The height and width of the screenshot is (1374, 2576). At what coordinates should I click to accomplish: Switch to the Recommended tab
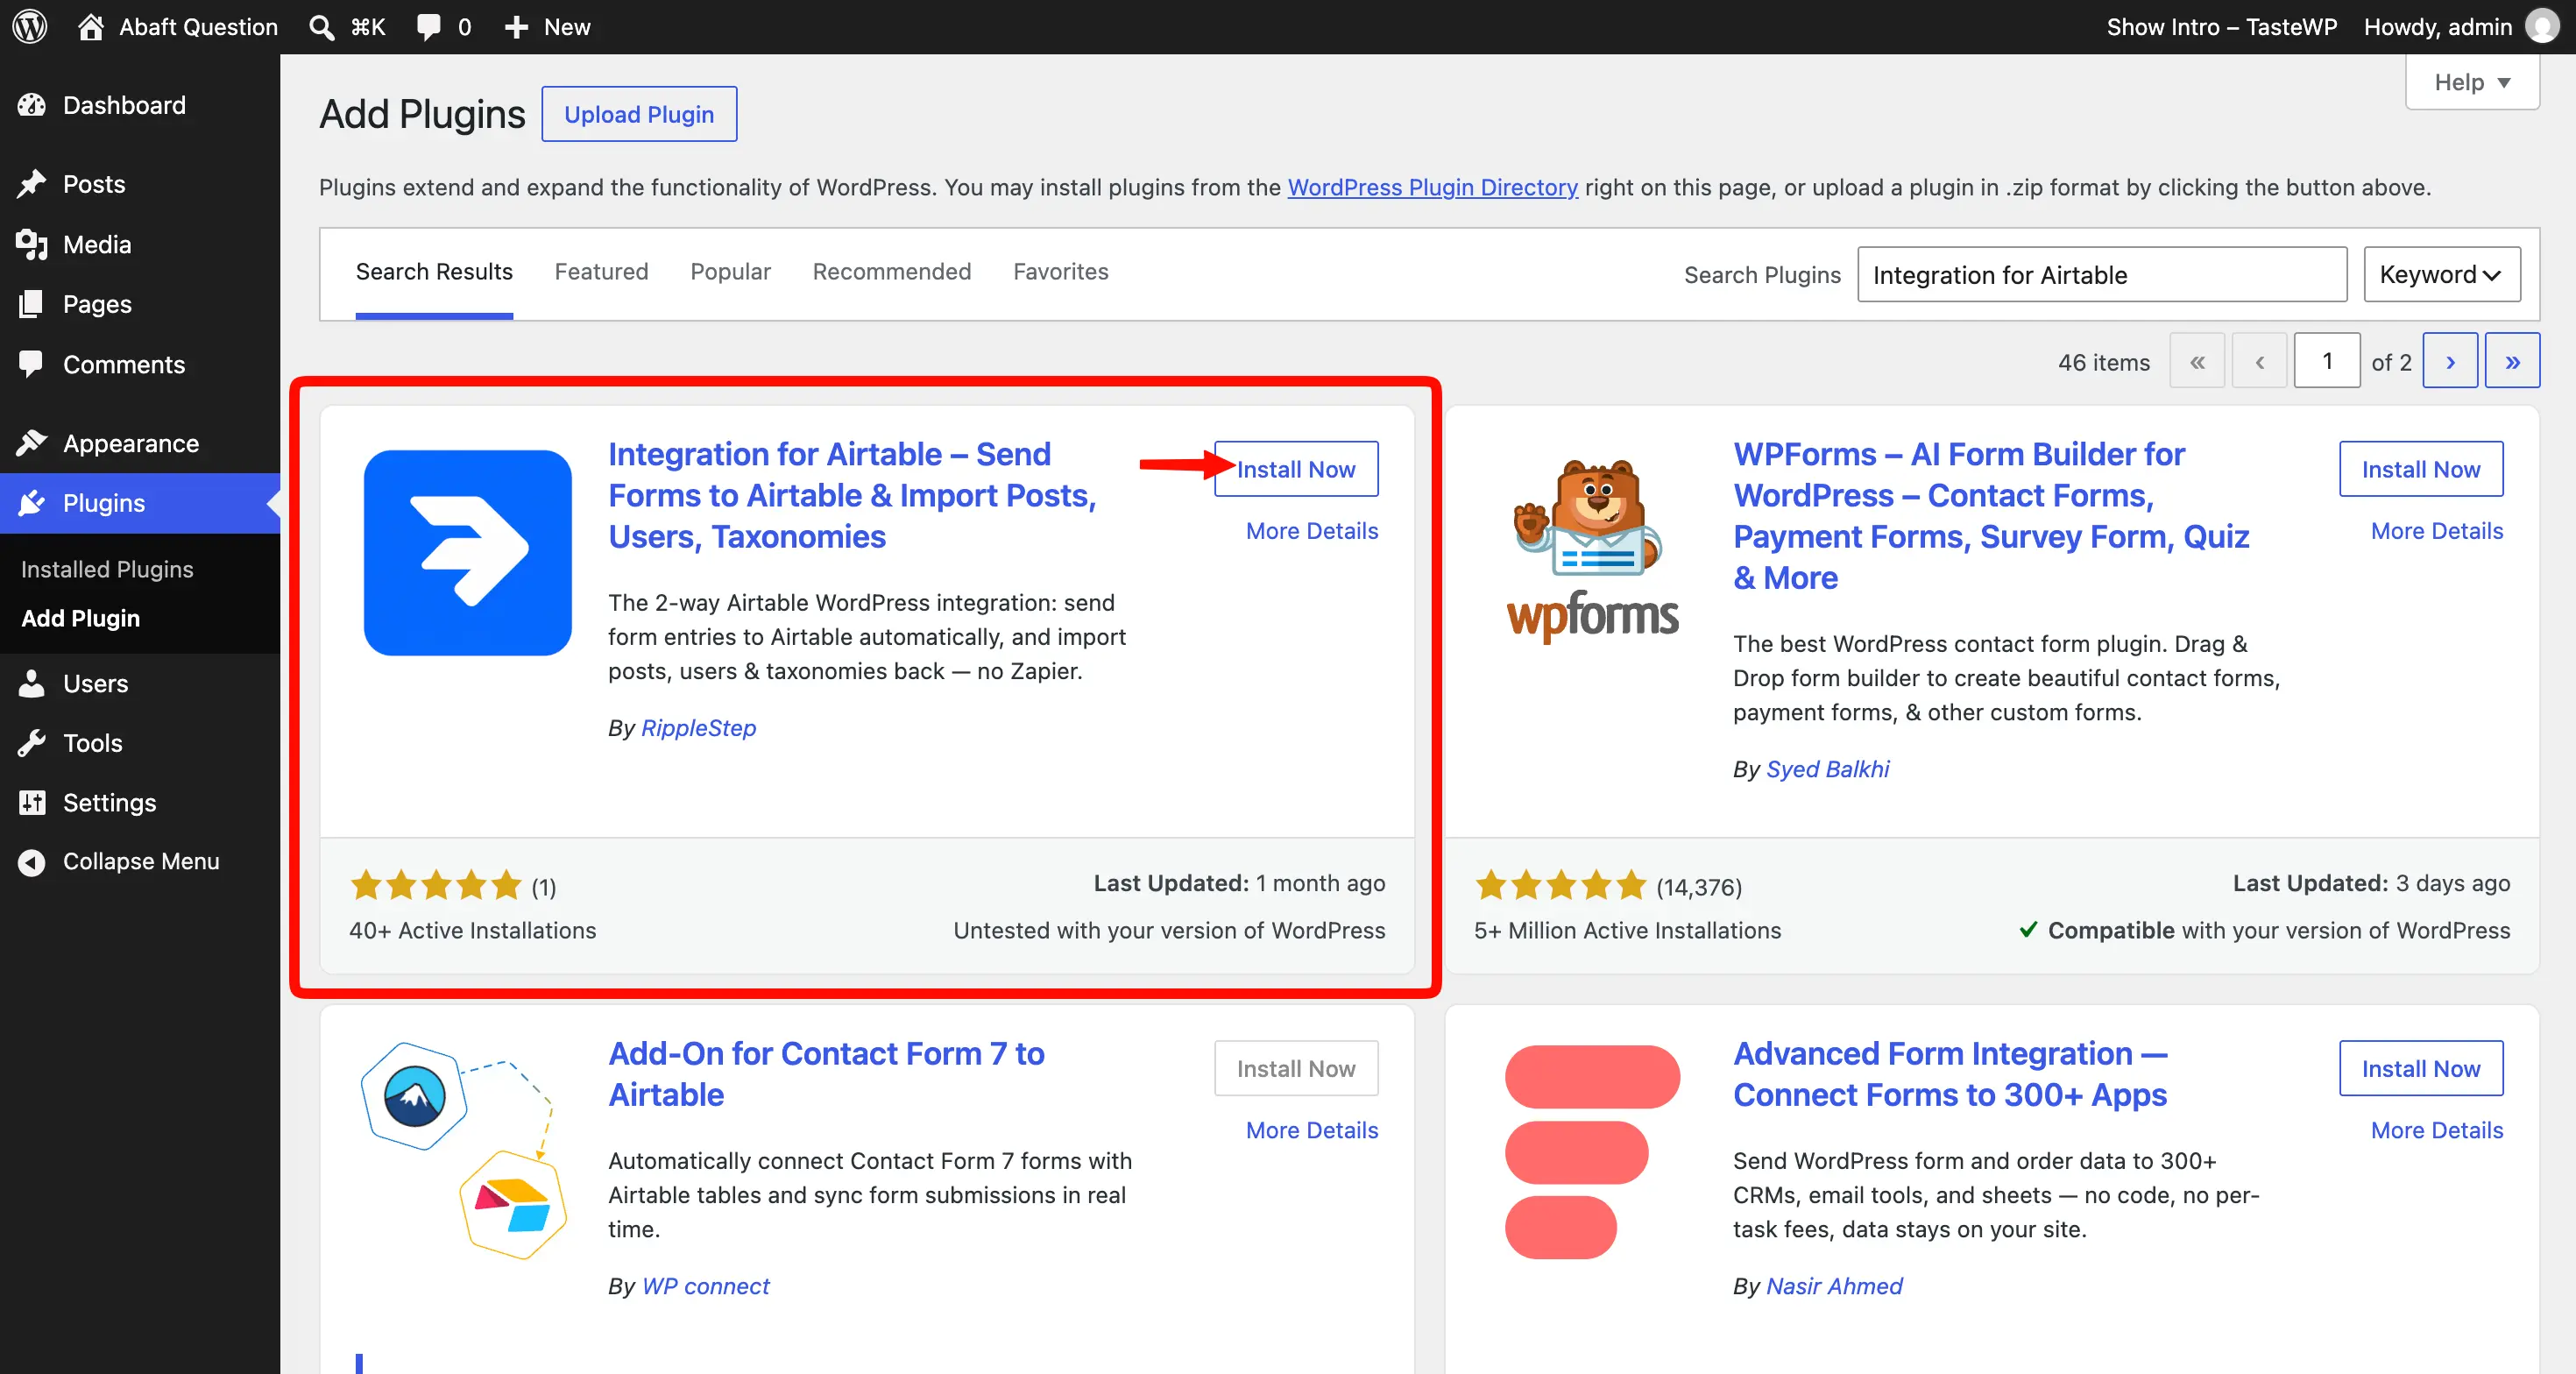pos(891,272)
